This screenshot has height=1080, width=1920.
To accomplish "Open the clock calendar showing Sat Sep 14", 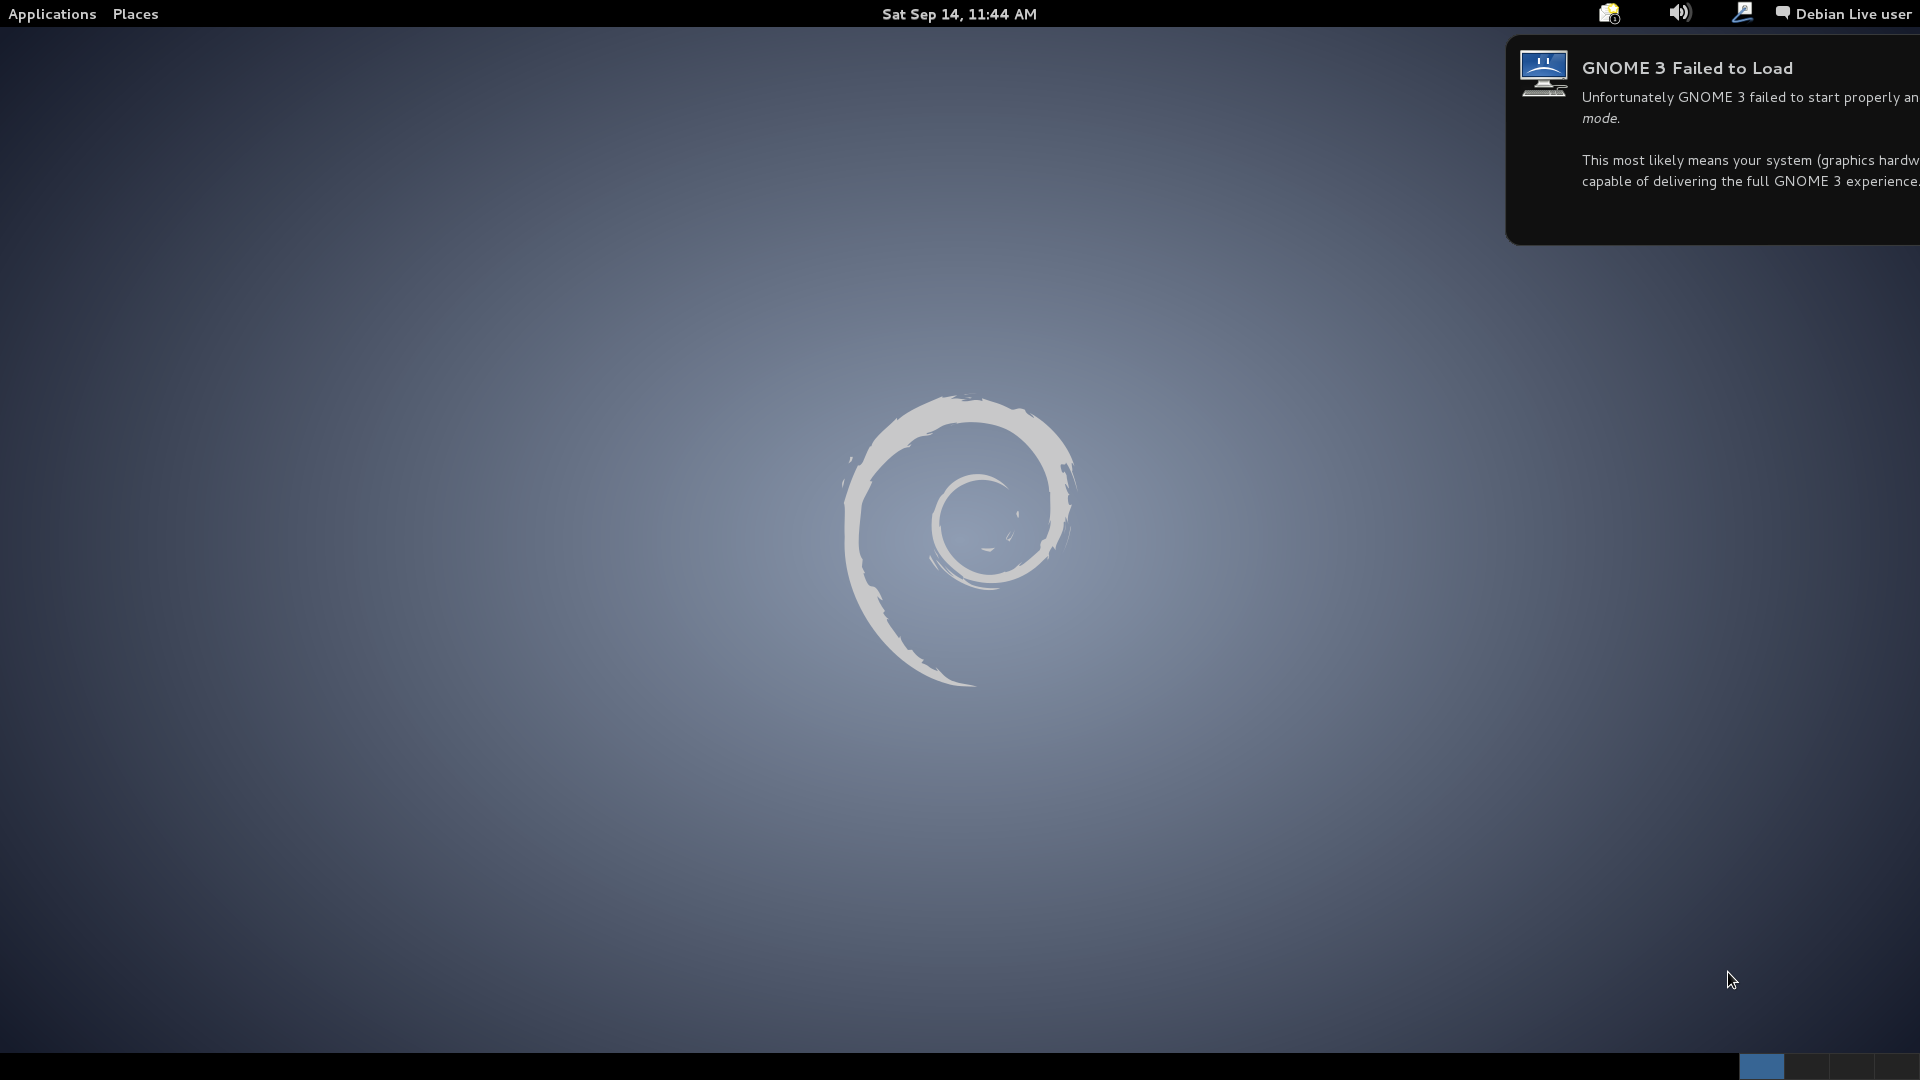I will click(959, 14).
